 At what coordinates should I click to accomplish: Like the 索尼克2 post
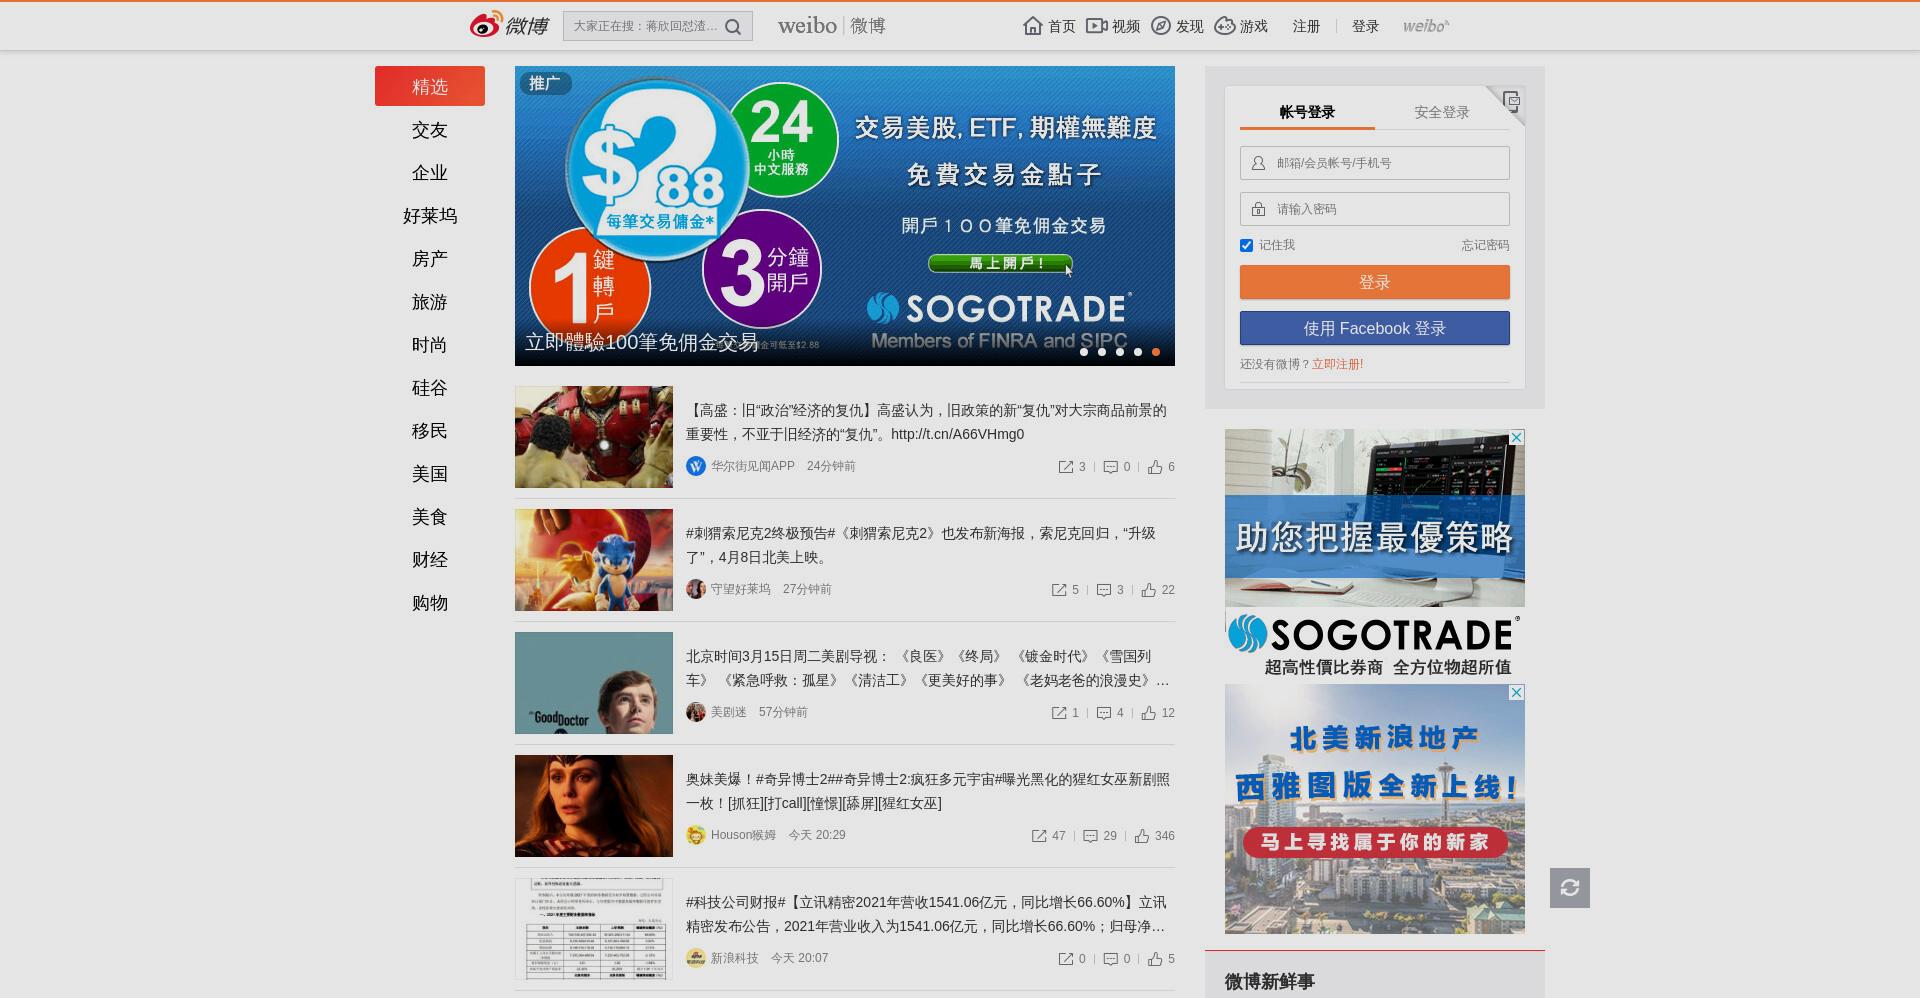(1149, 590)
